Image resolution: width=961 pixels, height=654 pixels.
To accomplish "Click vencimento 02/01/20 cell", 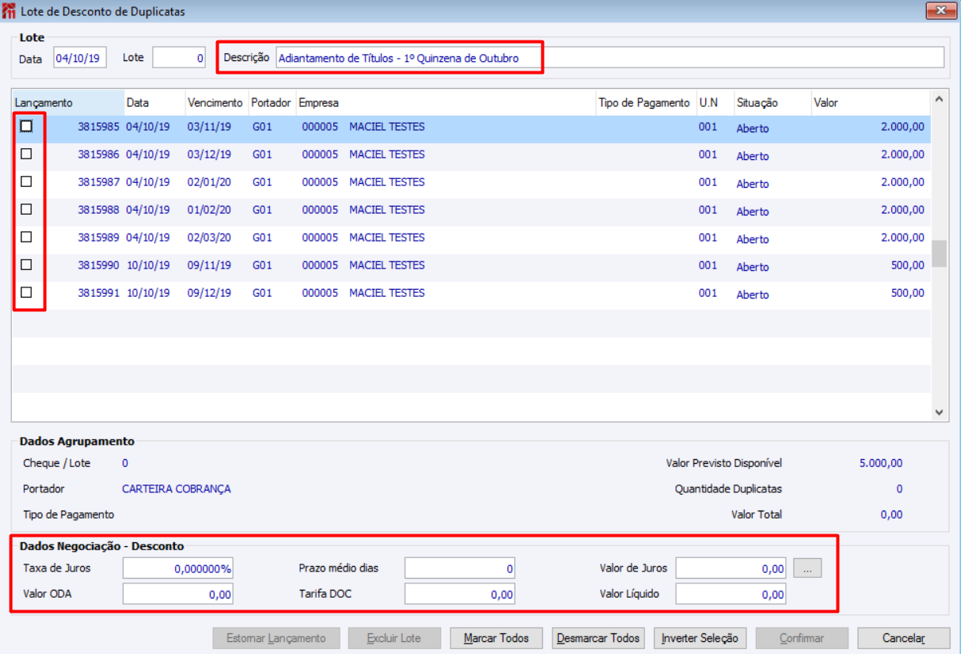I will pyautogui.click(x=209, y=182).
